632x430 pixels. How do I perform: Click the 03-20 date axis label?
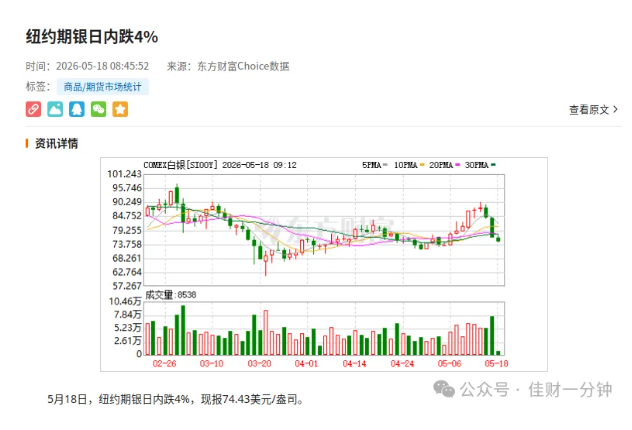[x=259, y=364]
